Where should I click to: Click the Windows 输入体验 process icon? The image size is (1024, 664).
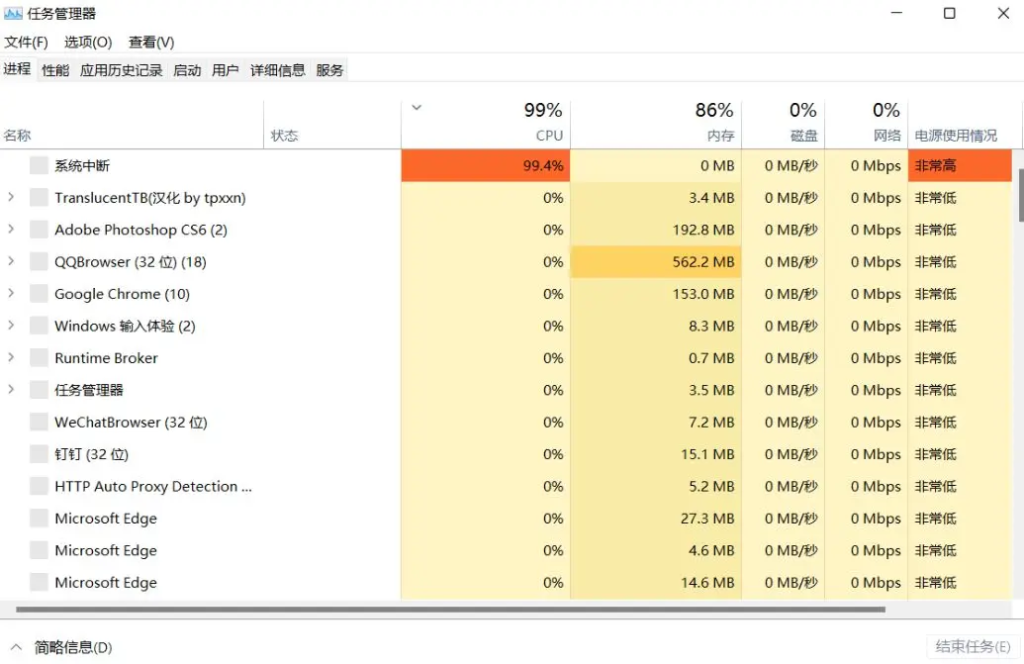(39, 325)
